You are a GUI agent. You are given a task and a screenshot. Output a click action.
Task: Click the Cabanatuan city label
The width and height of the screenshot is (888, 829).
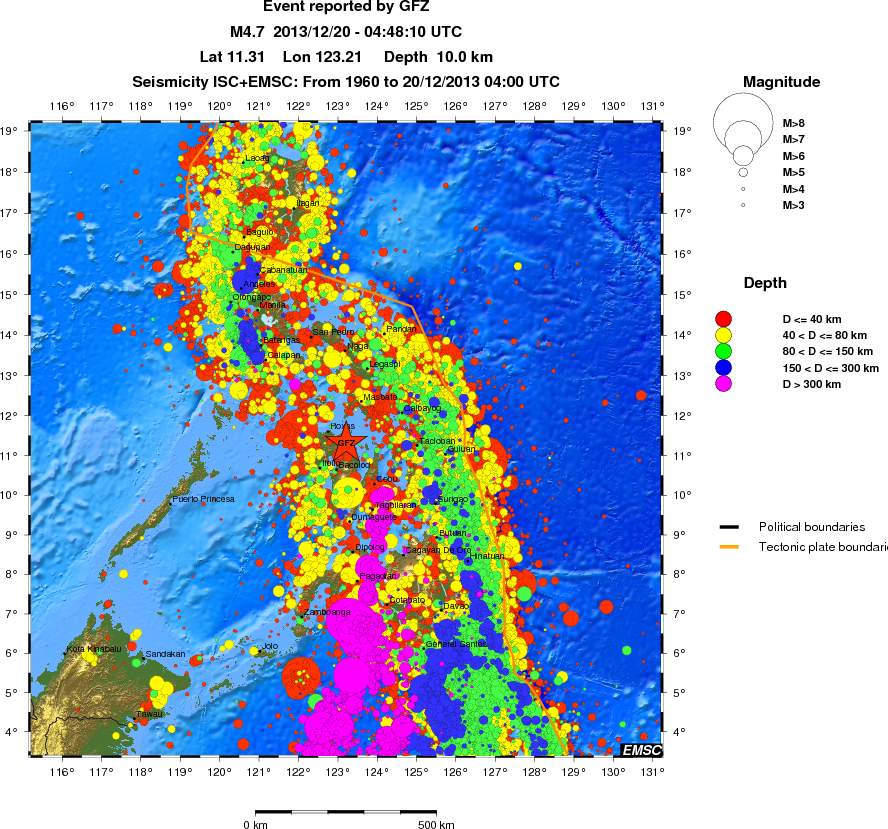284,270
